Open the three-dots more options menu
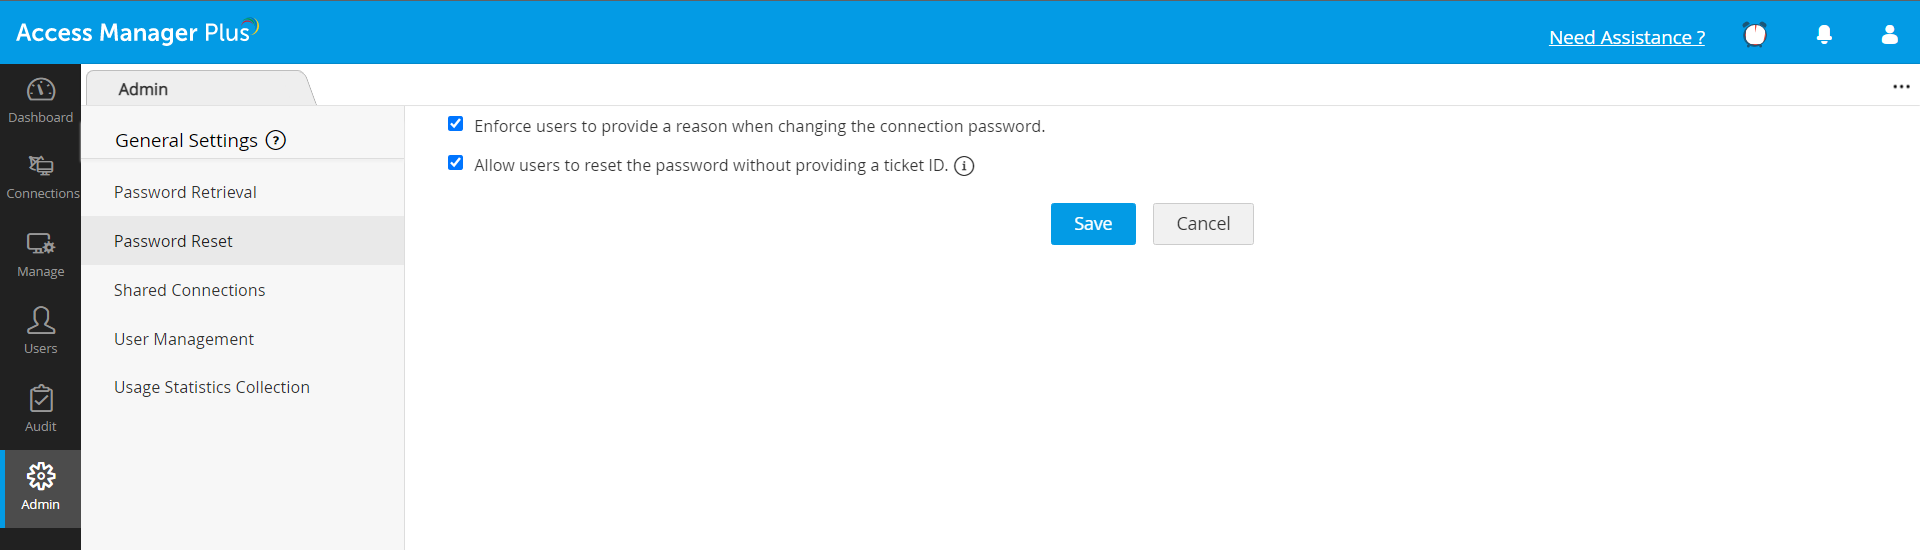1920x550 pixels. pos(1901,87)
